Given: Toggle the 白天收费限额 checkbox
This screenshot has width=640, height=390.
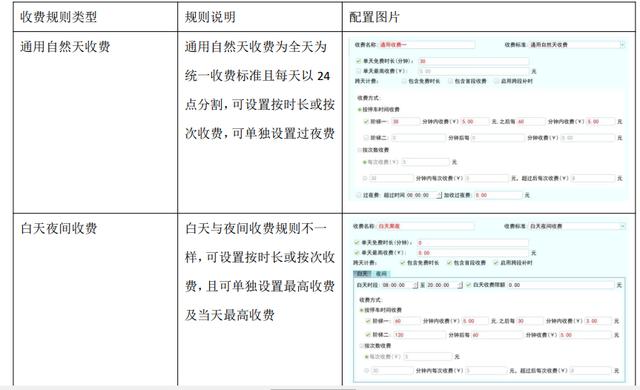Looking at the screenshot, I should click(469, 285).
